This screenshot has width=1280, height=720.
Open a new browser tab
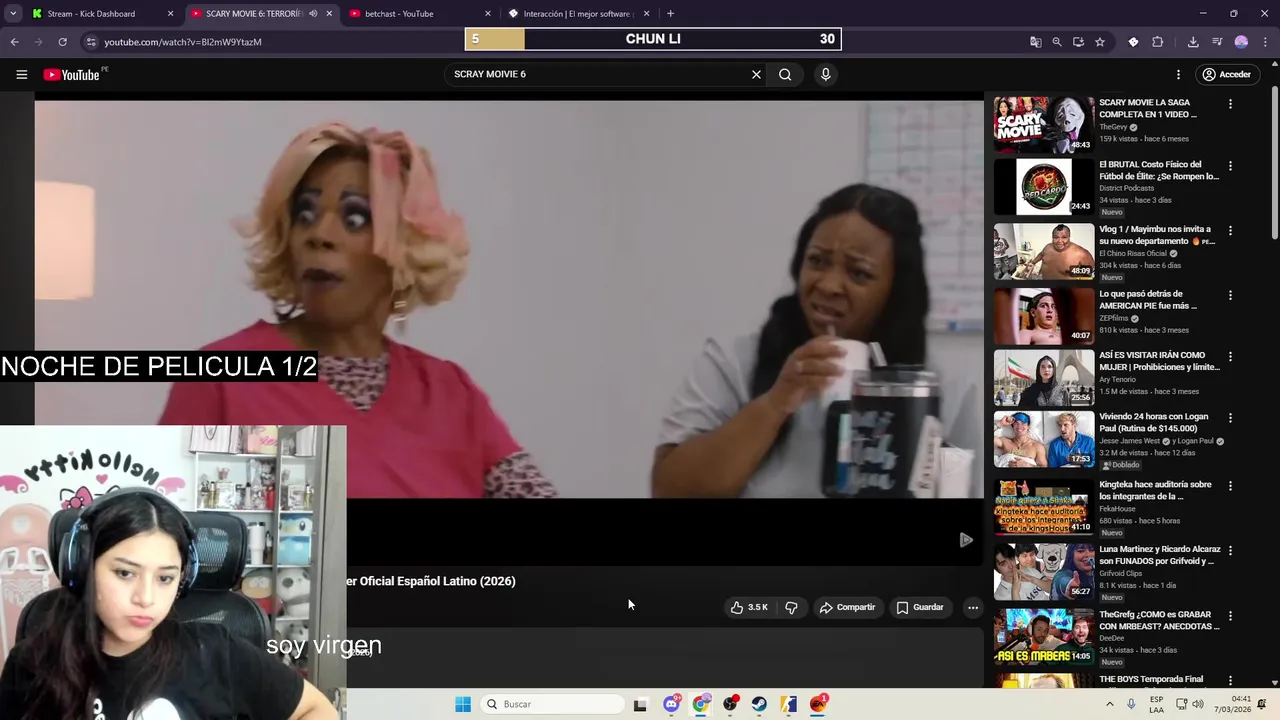[x=670, y=14]
